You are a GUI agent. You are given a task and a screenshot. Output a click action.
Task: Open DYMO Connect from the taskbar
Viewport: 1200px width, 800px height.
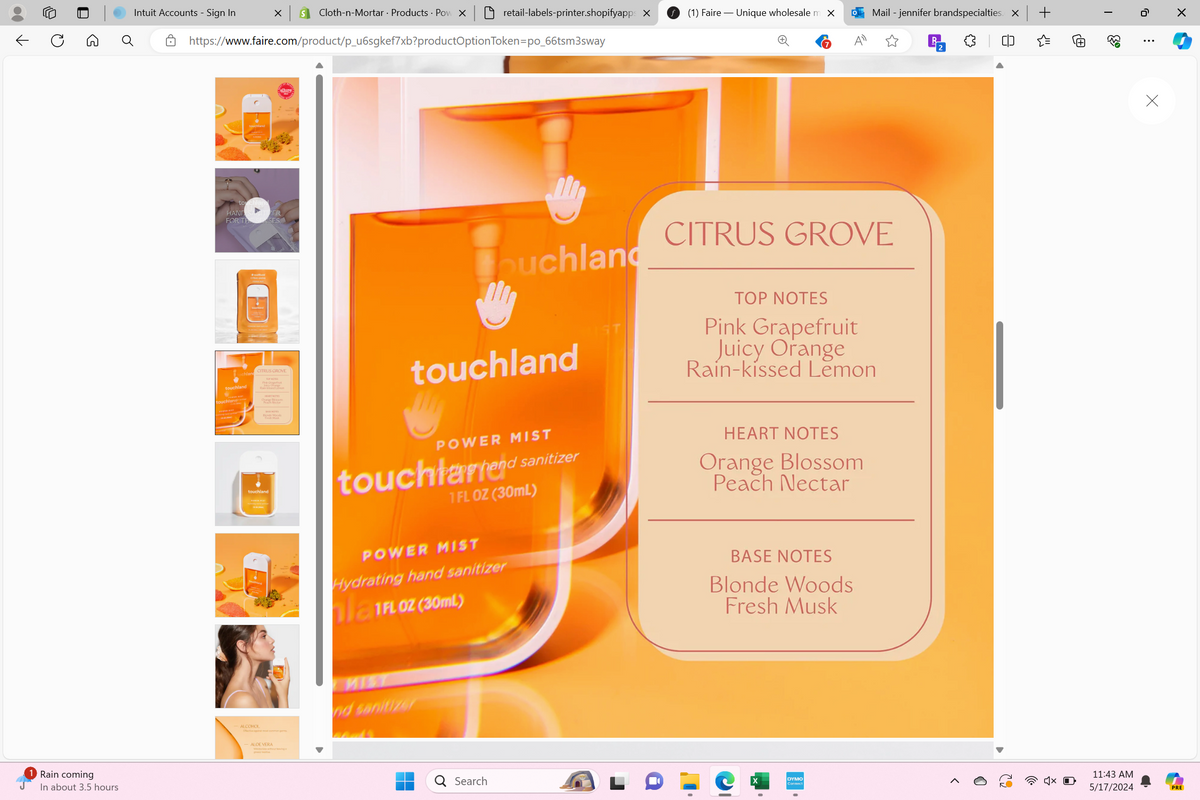[795, 780]
